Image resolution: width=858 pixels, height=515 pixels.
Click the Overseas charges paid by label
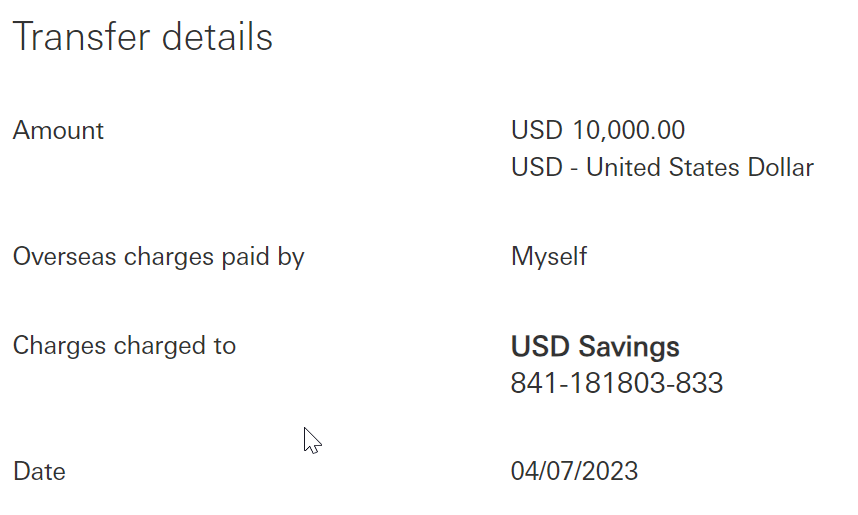[158, 257]
